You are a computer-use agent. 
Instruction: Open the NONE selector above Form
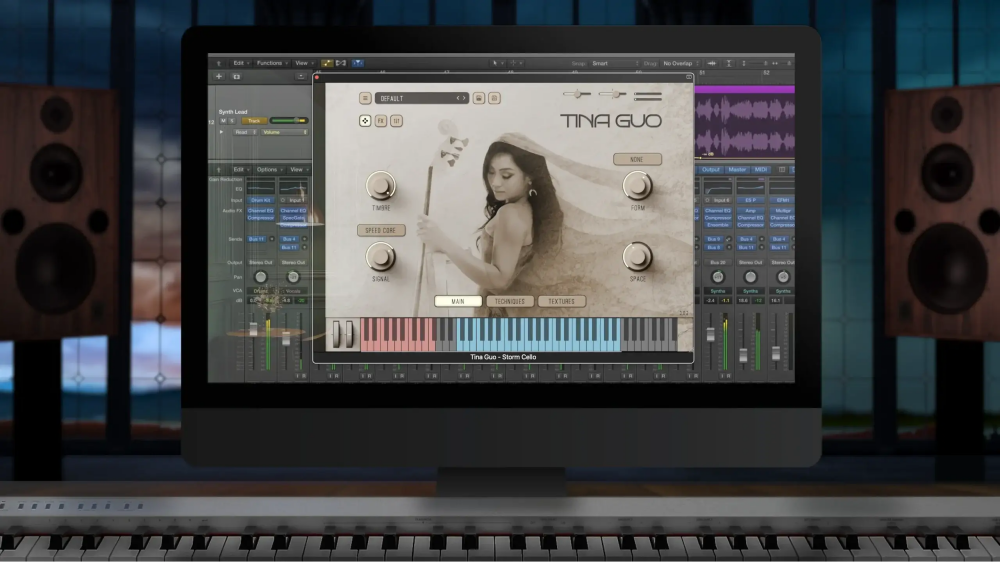[x=637, y=159]
